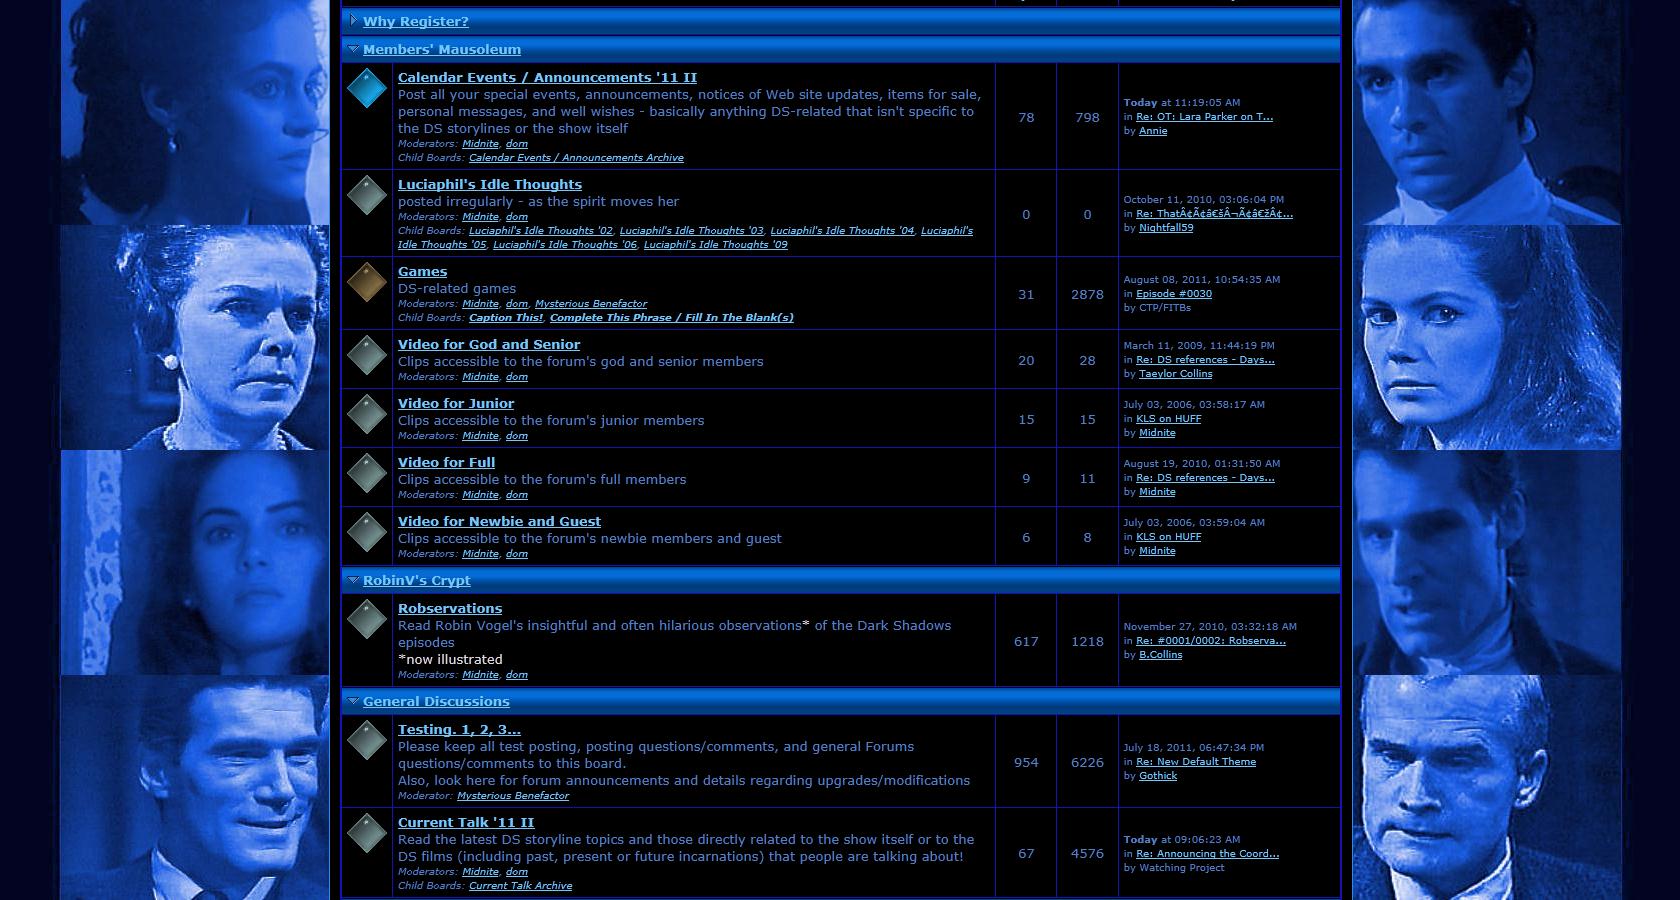Image resolution: width=1680 pixels, height=900 pixels.
Task: Open Calendar Events / Announcements Archive child board
Action: pos(576,158)
